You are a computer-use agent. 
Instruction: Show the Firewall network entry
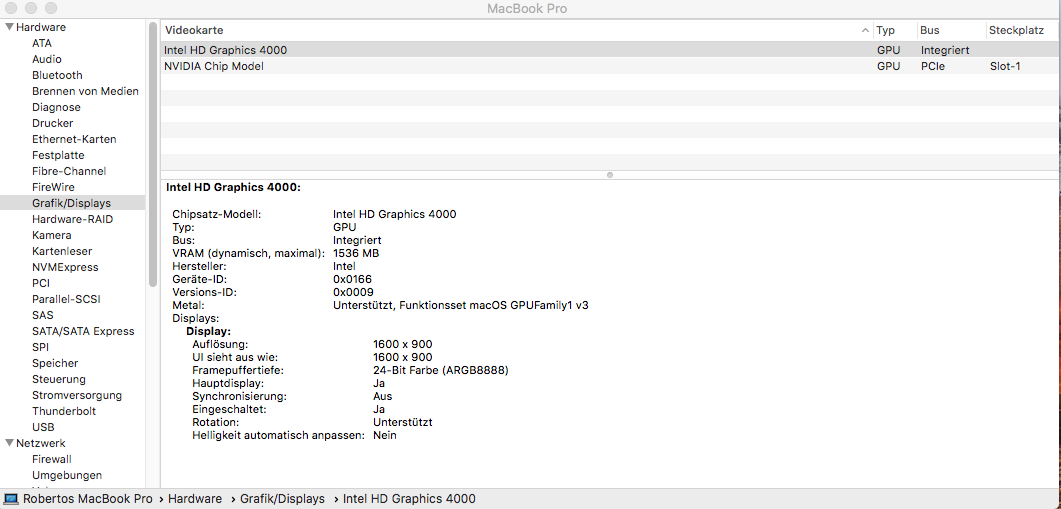coord(52,459)
